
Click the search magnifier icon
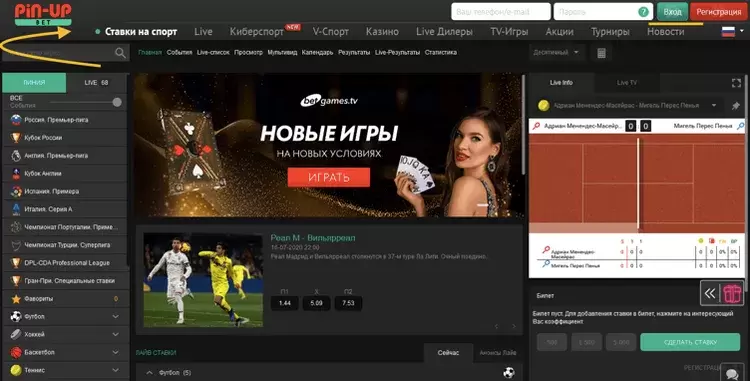[121, 53]
